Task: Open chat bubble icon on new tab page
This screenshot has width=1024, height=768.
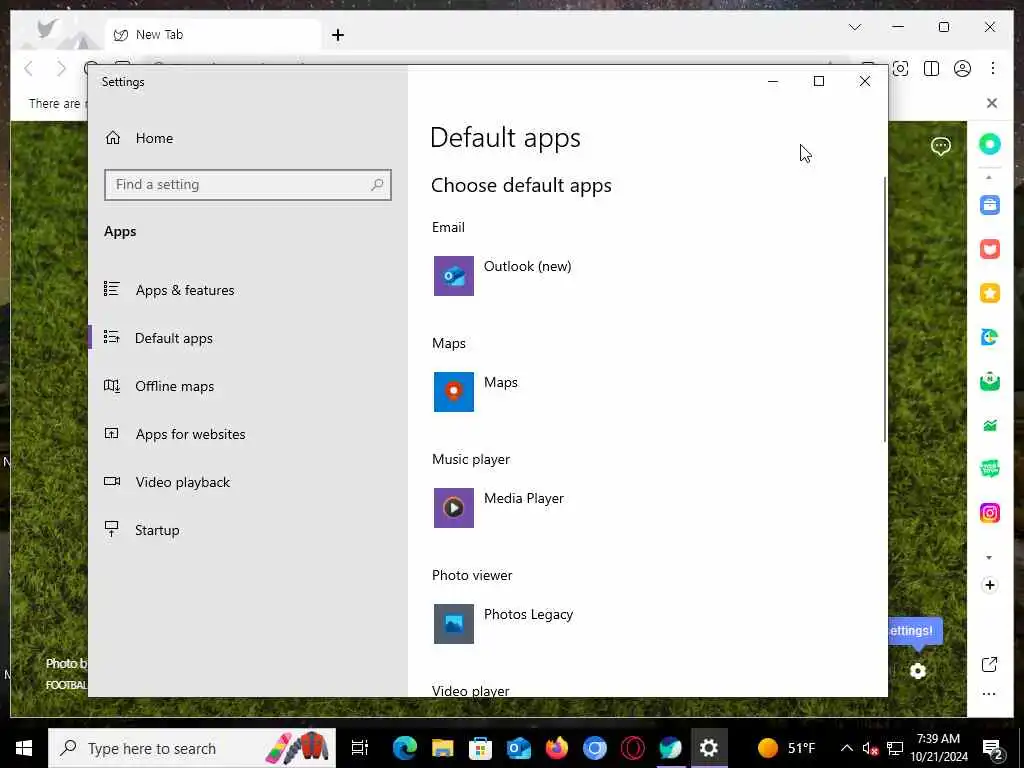Action: [x=940, y=146]
